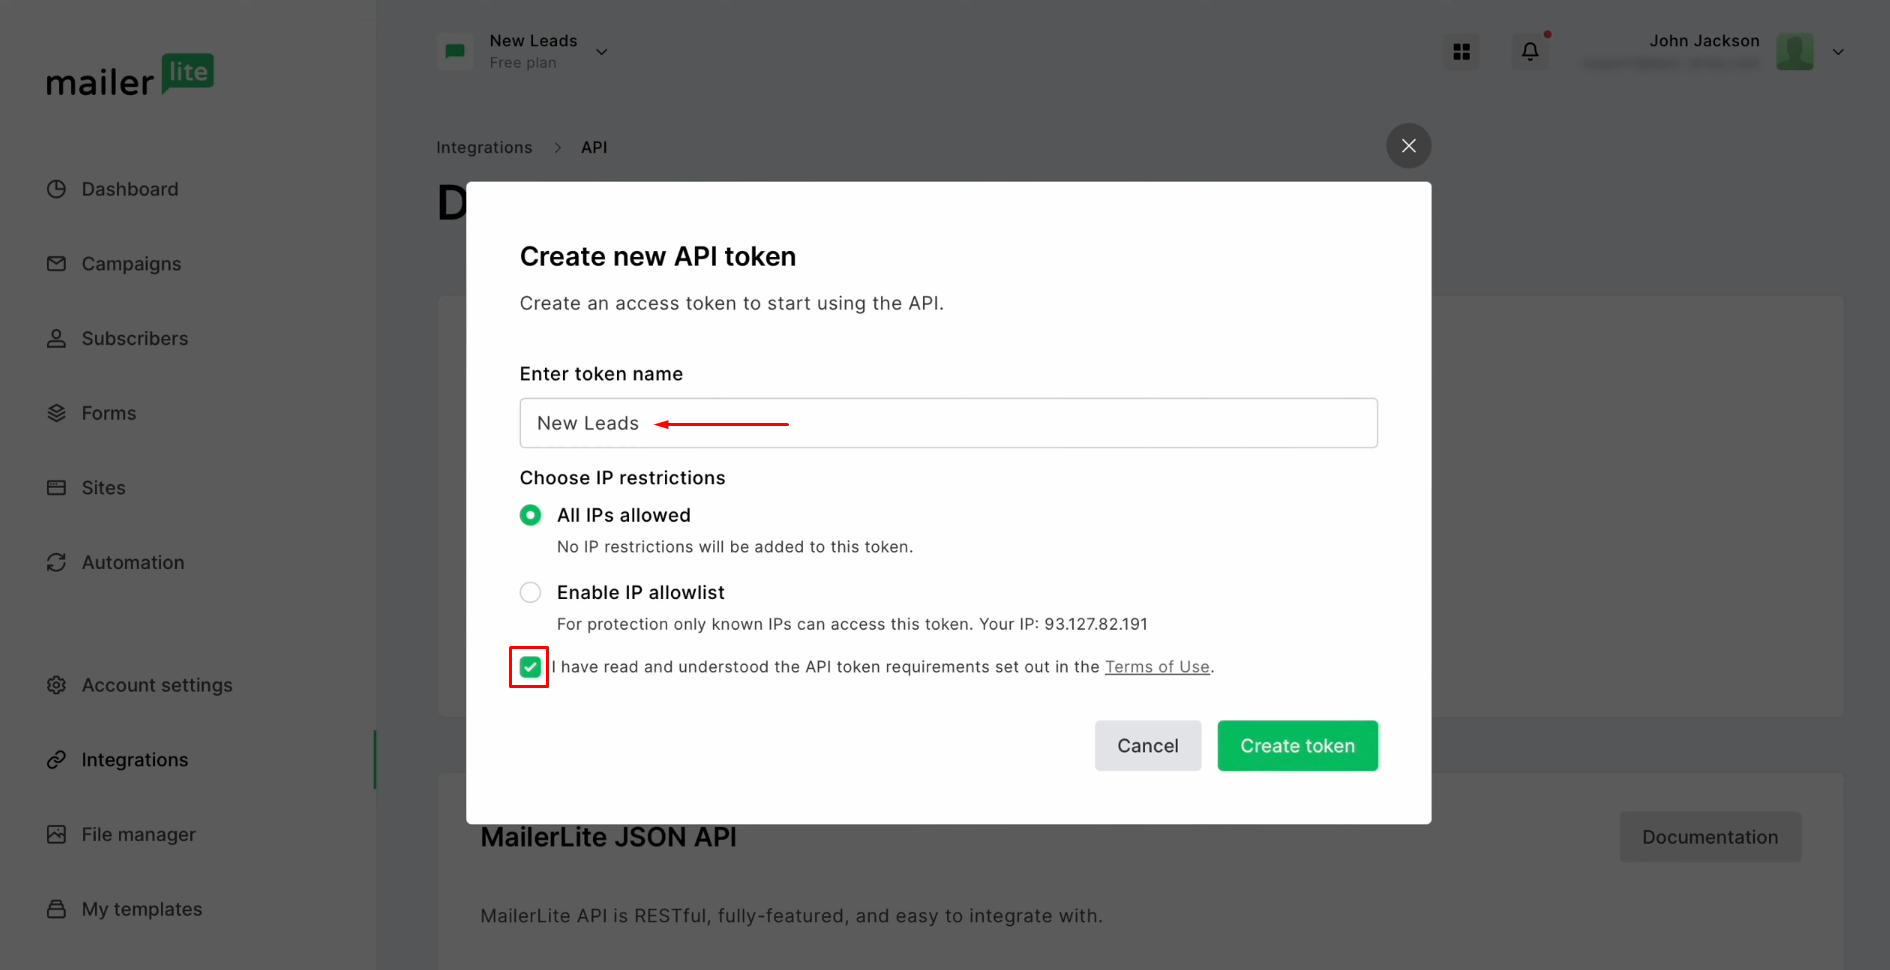This screenshot has height=970, width=1890.
Task: Open the Dashboard clock icon
Action: pyautogui.click(x=57, y=189)
